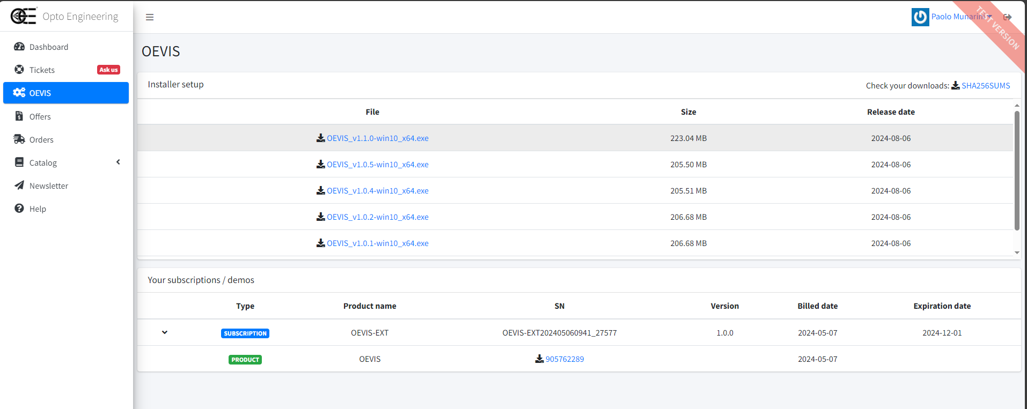Click download icon for OEVIS v1.1.0
This screenshot has width=1027, height=409.
click(x=320, y=138)
